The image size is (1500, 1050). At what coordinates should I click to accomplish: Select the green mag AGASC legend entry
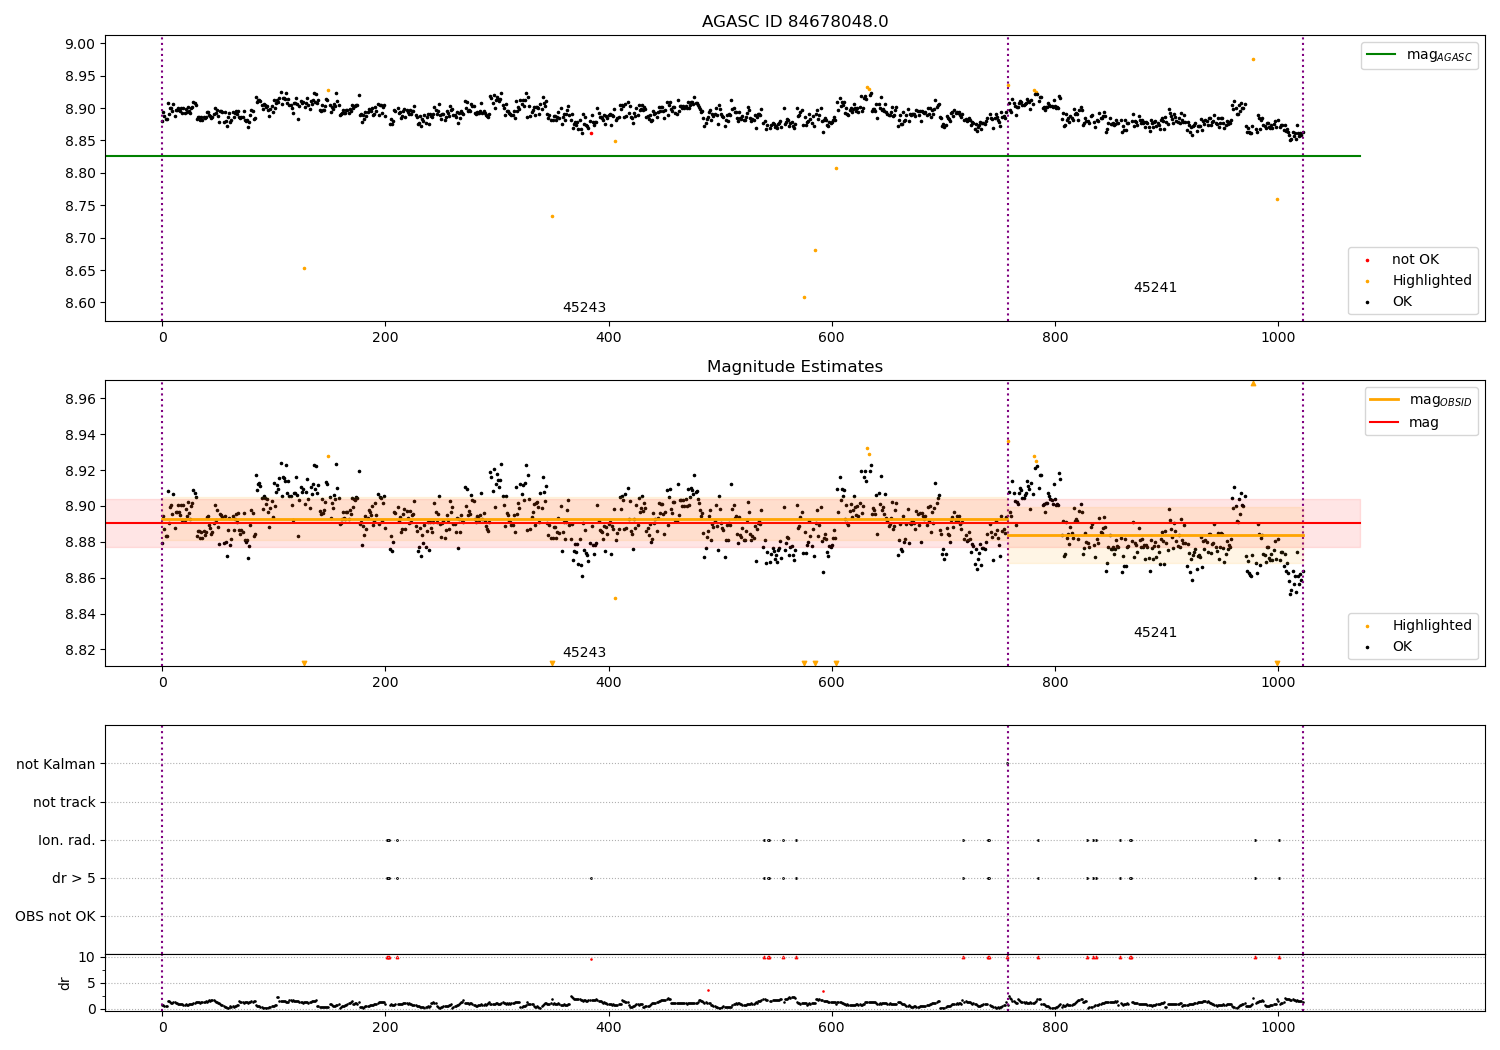click(x=1419, y=55)
